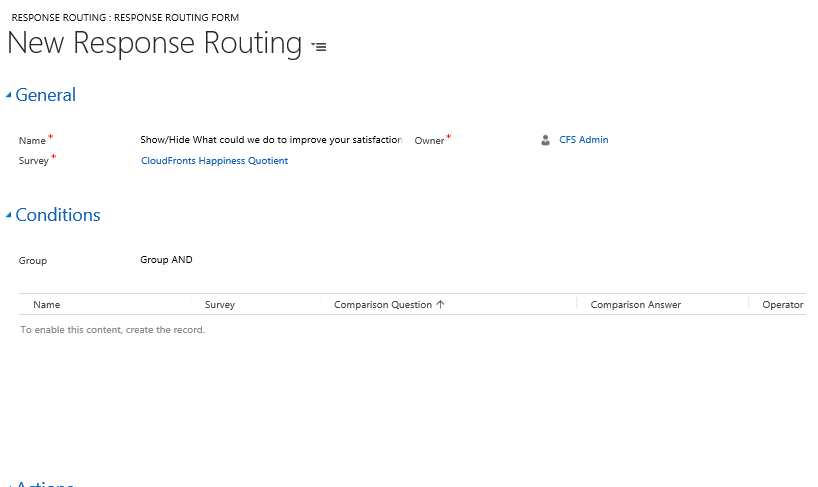
Task: Sort grid by Survey column header
Action: 220,304
